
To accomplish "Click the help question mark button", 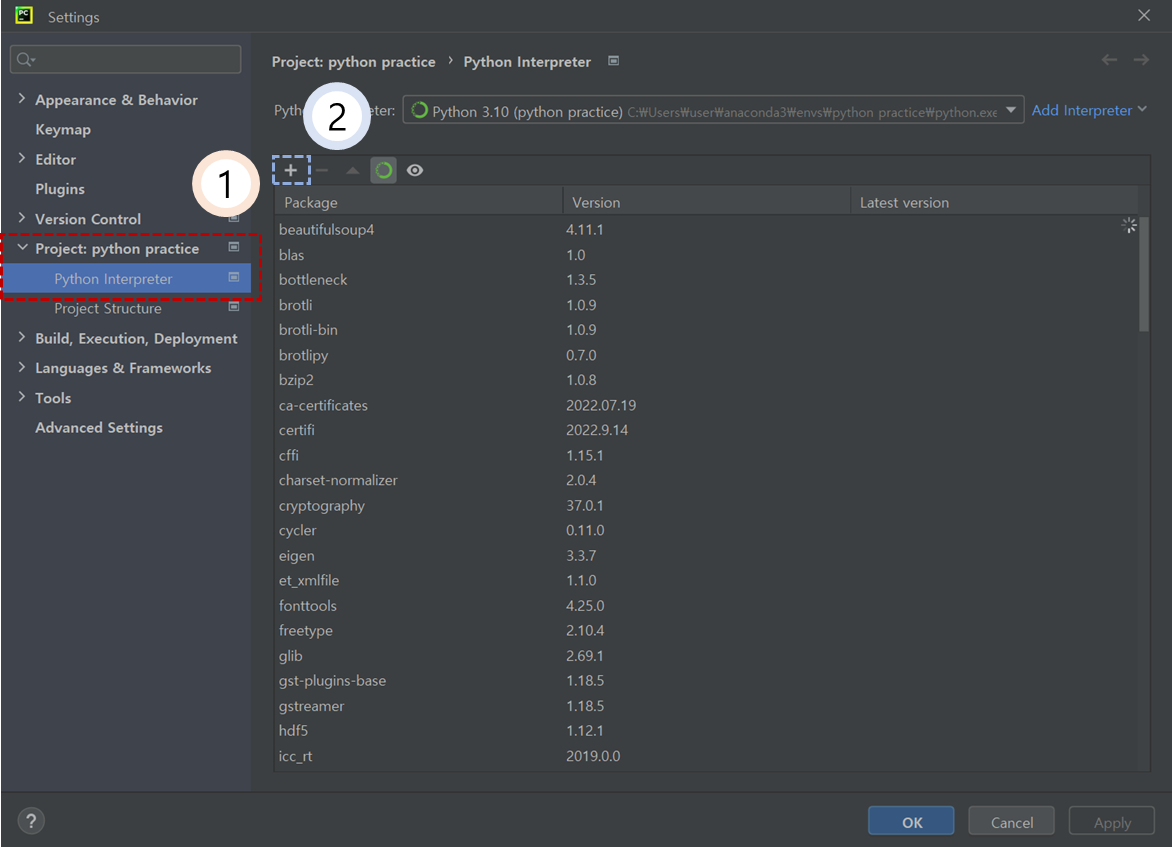I will 31,821.
